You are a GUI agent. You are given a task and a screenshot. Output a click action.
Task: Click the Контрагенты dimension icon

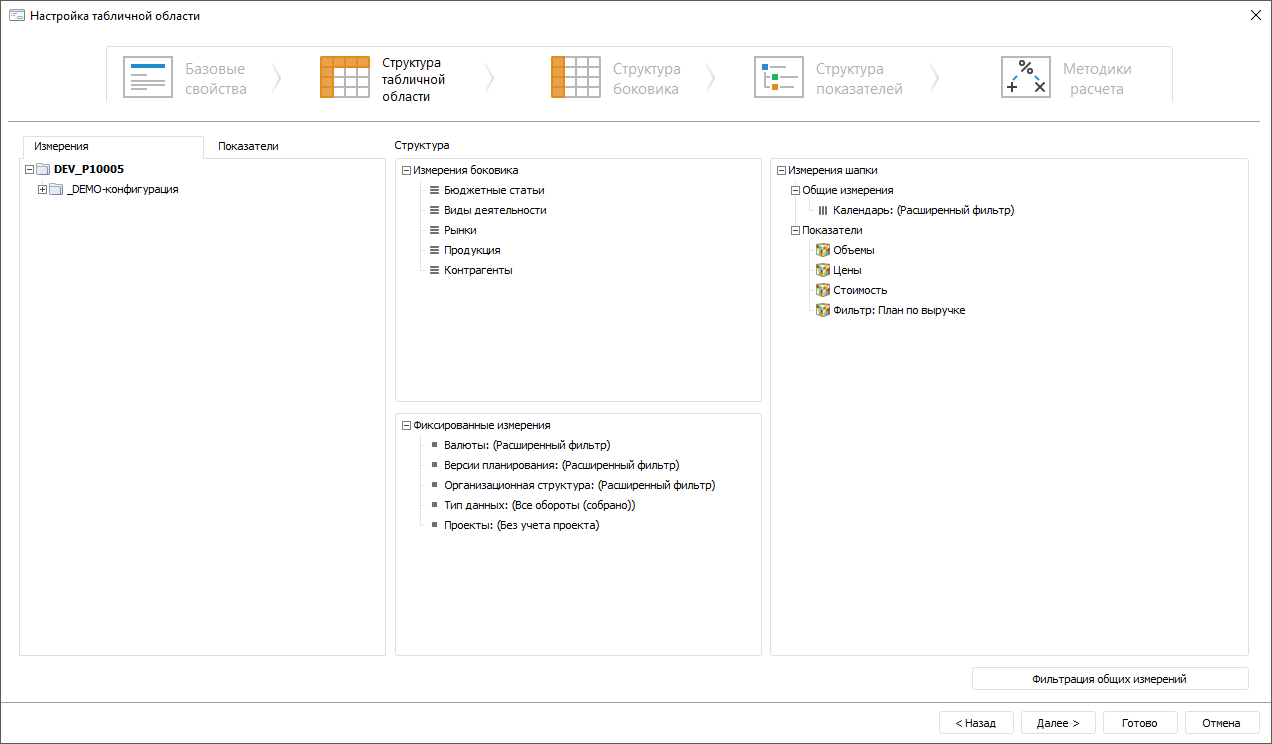tap(434, 270)
